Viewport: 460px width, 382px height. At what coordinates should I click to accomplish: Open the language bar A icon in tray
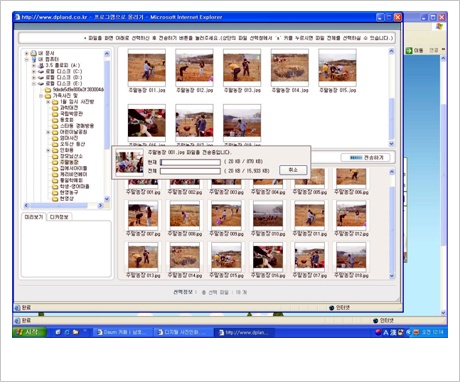point(386,332)
